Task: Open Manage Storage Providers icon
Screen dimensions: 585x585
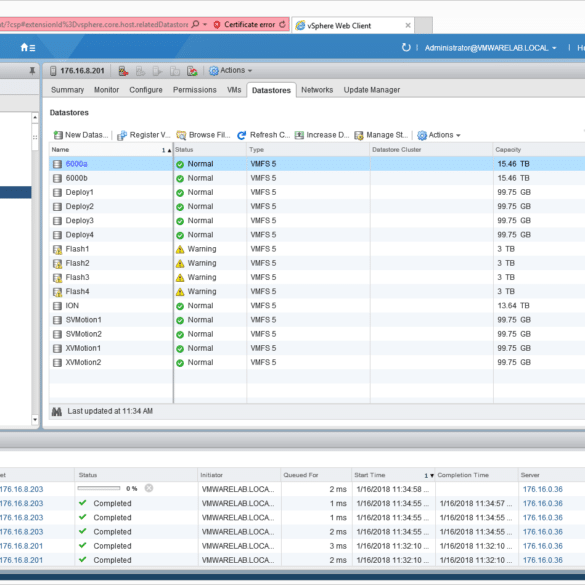Action: pyautogui.click(x=359, y=135)
